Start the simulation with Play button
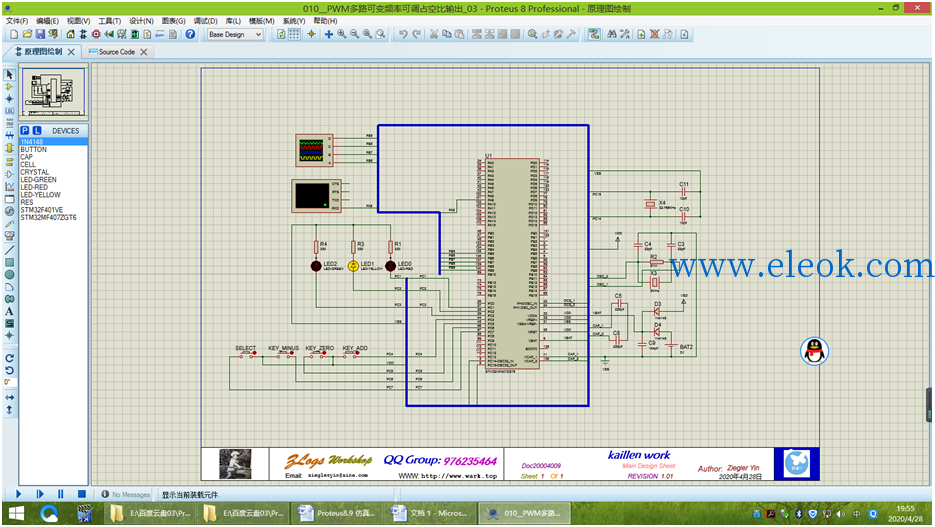The image size is (935, 527). point(18,494)
